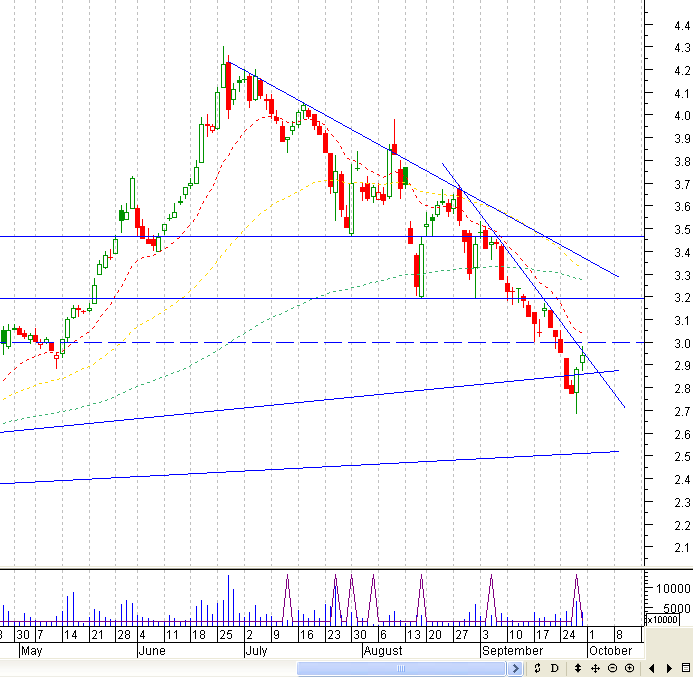This screenshot has width=693, height=677.
Task: Click date label '14' under May
Action: coord(70,635)
